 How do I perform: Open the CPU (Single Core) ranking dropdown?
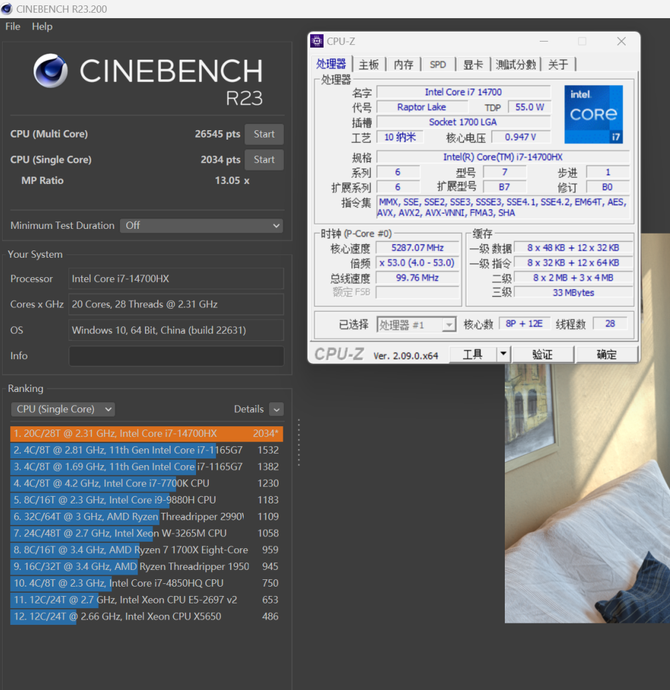coord(63,409)
